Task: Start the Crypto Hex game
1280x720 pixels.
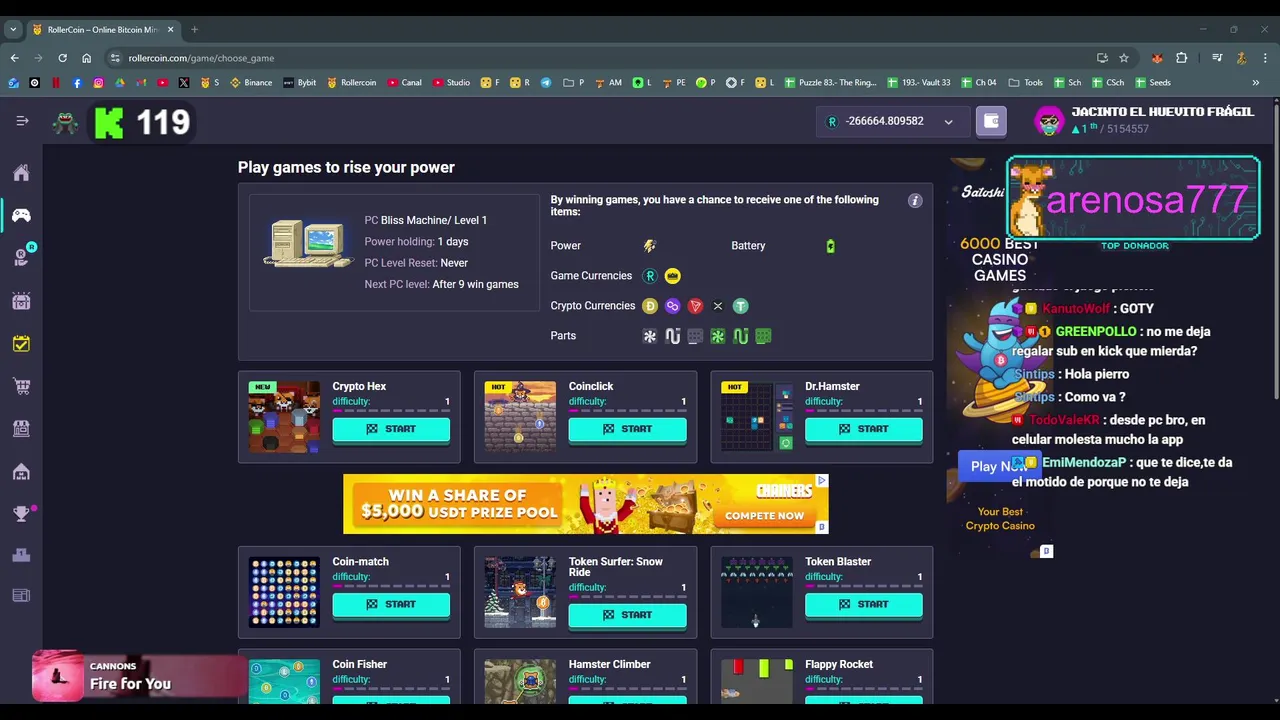Action: [x=391, y=429]
